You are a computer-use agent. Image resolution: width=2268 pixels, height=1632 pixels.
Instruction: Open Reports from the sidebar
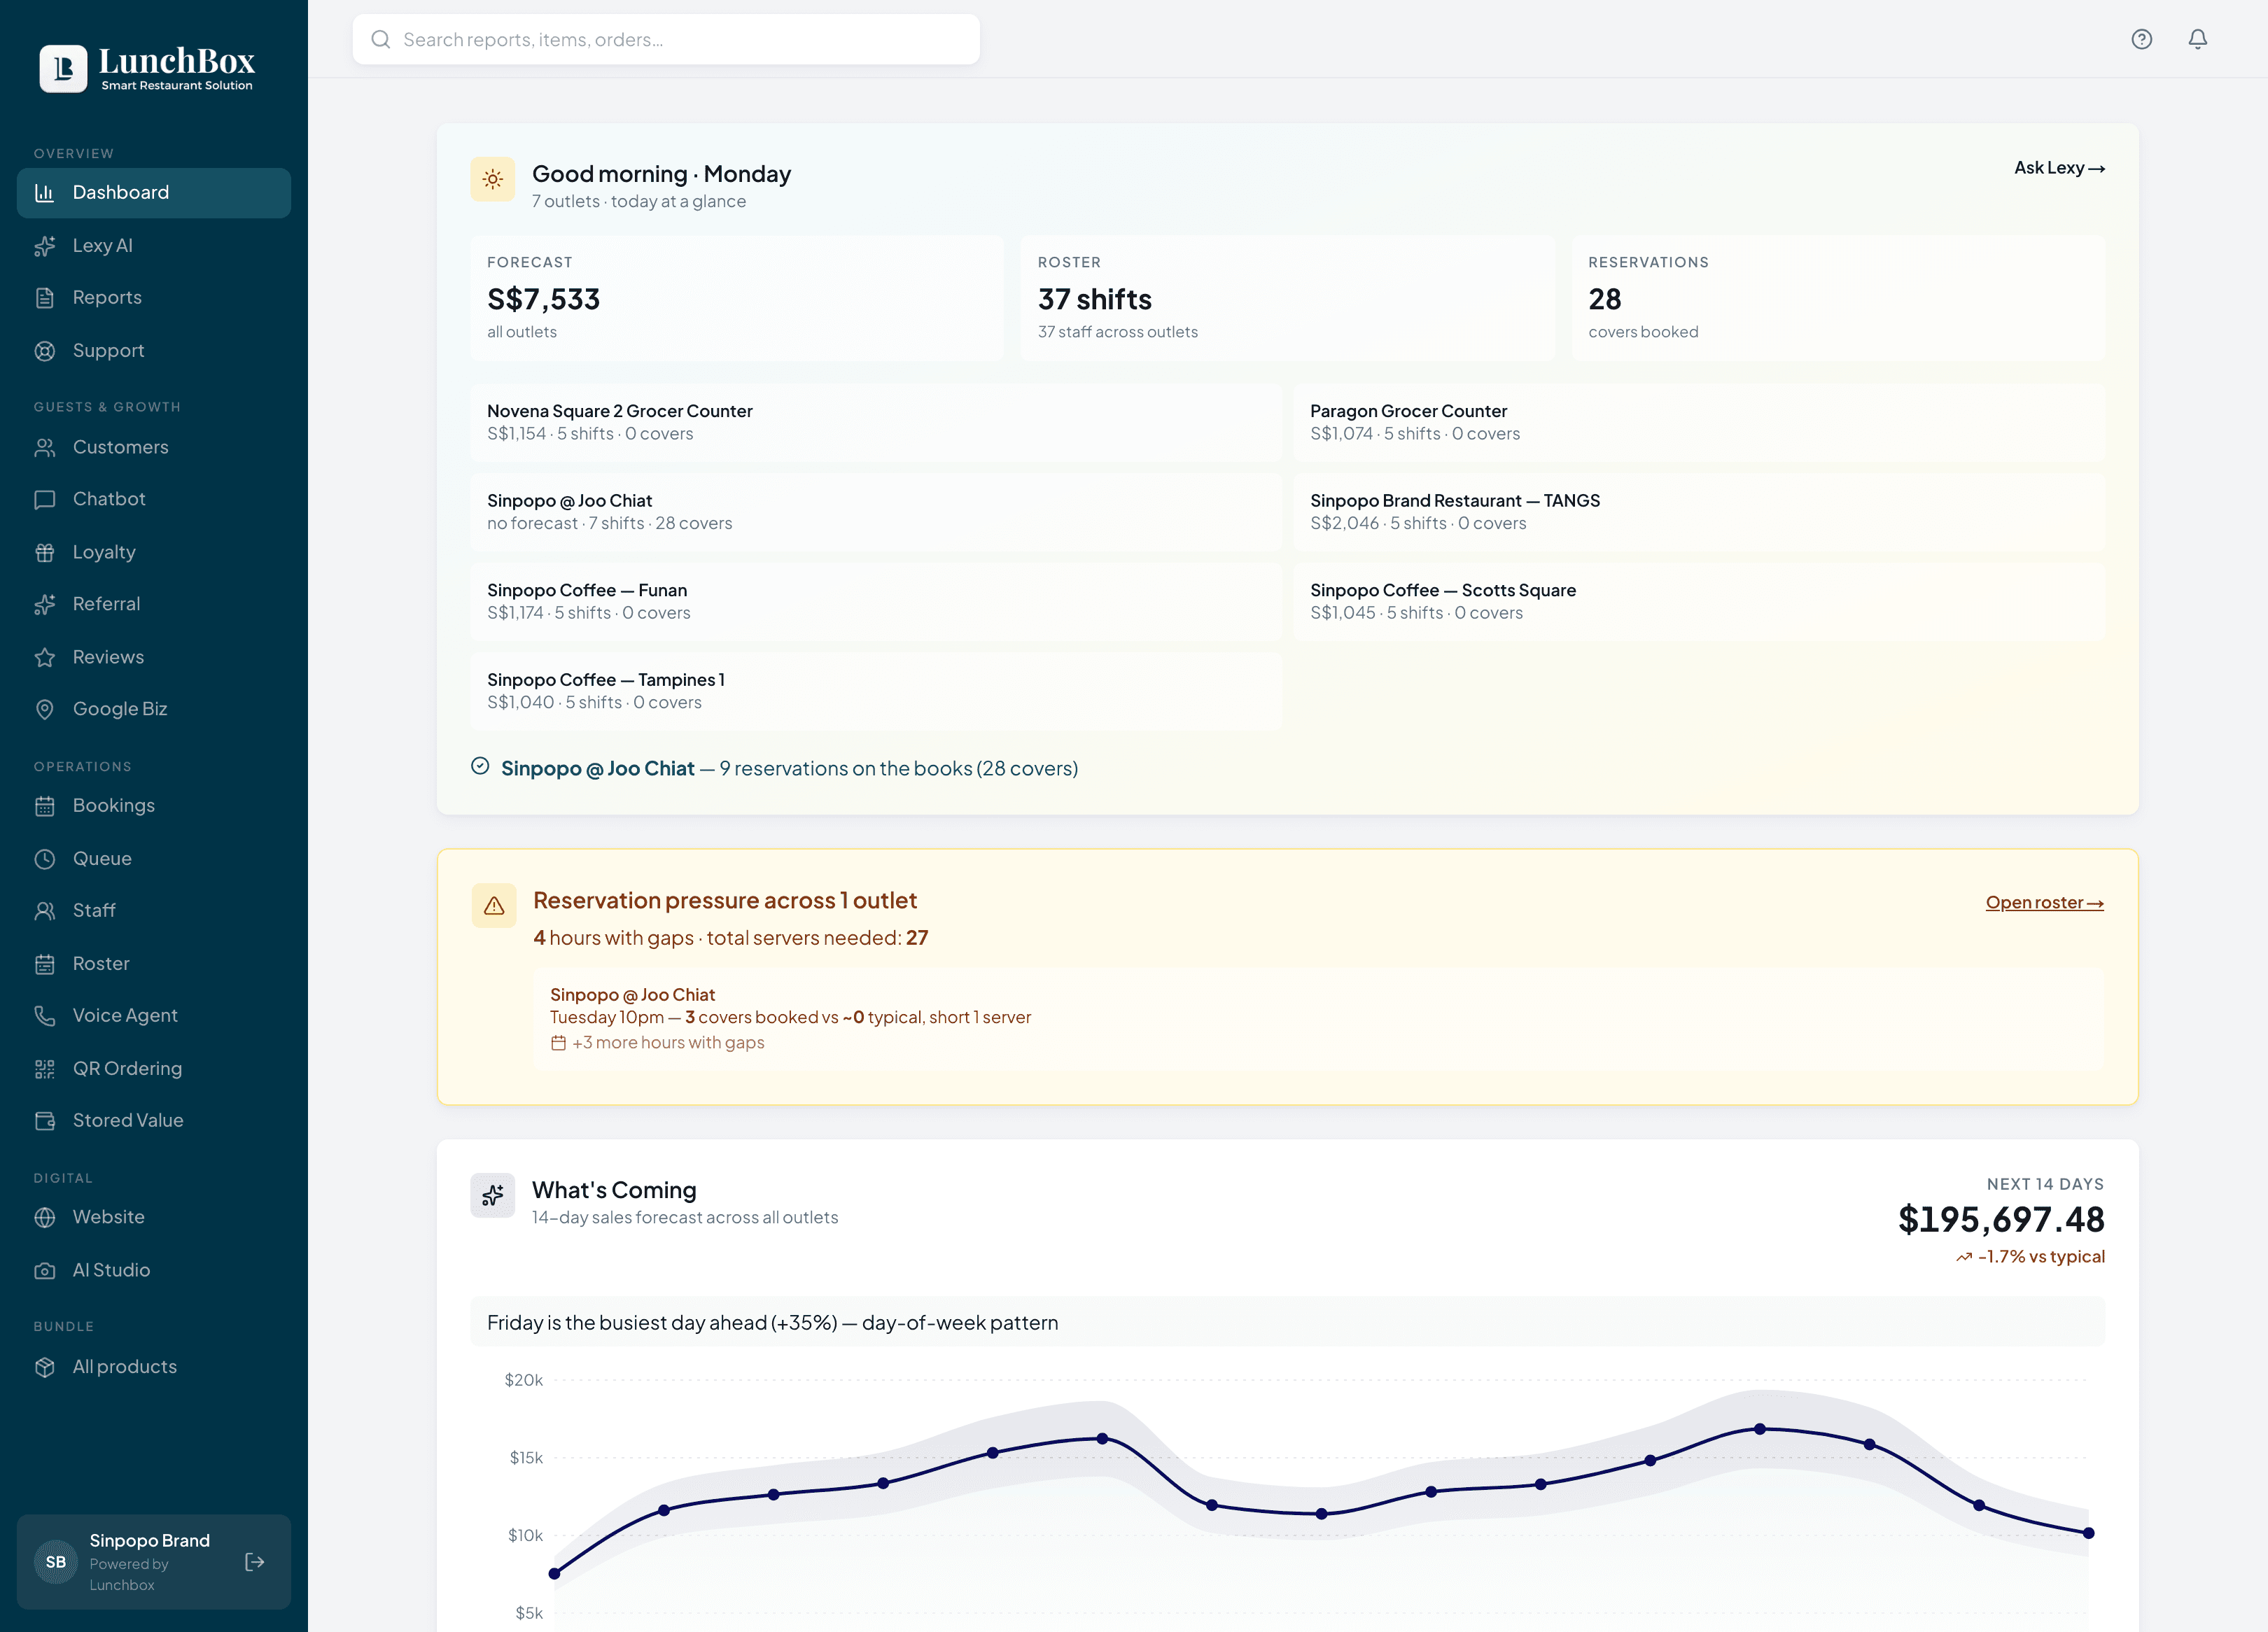154,297
